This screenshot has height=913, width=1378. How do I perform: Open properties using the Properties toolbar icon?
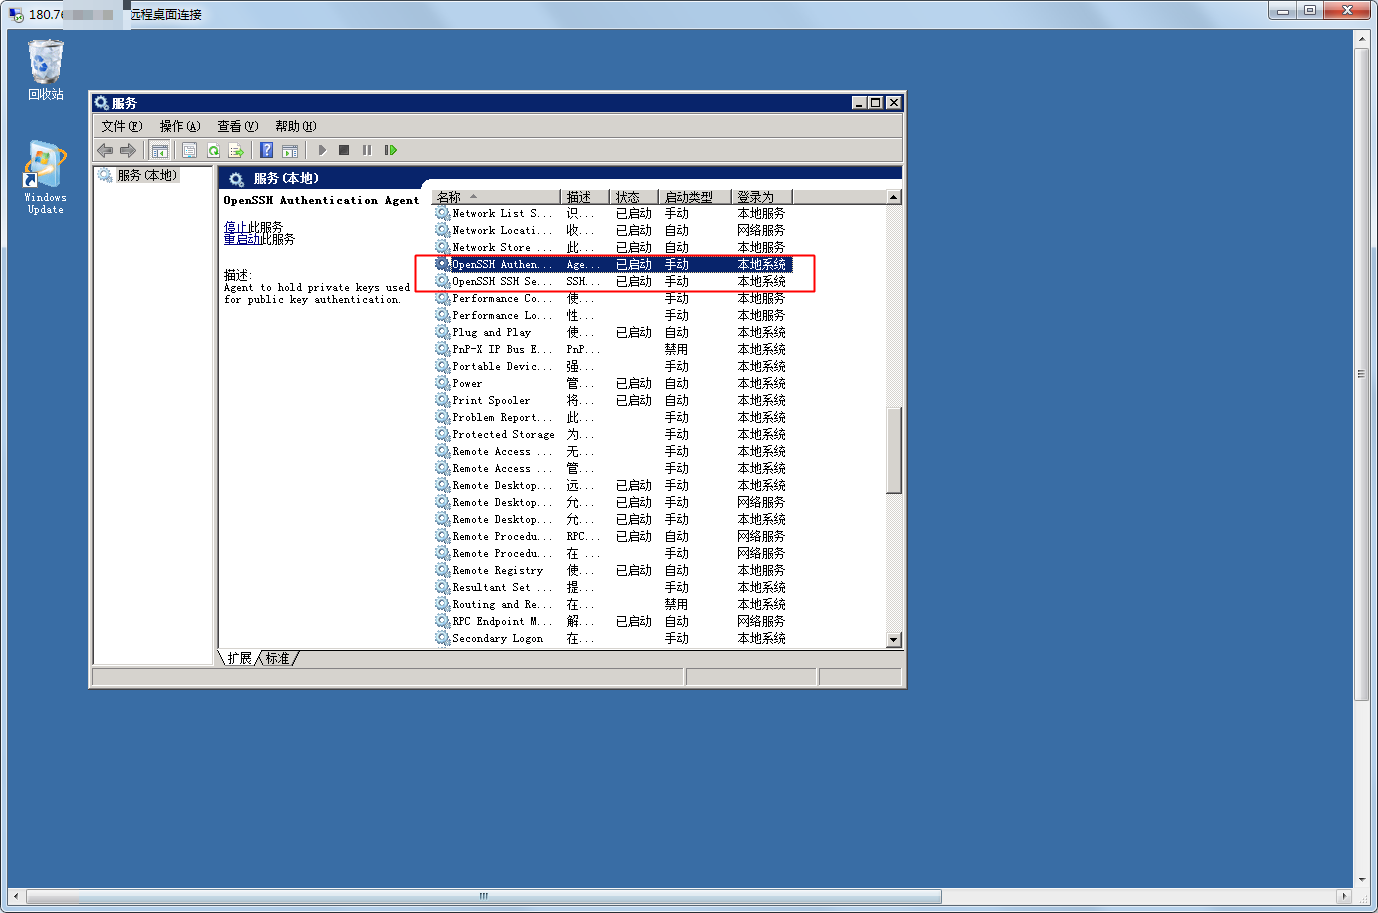[189, 150]
